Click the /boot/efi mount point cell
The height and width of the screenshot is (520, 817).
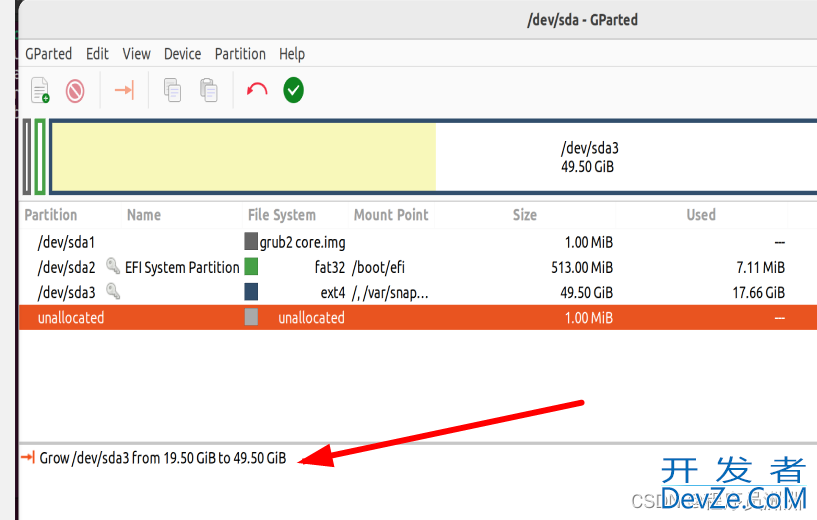[378, 267]
